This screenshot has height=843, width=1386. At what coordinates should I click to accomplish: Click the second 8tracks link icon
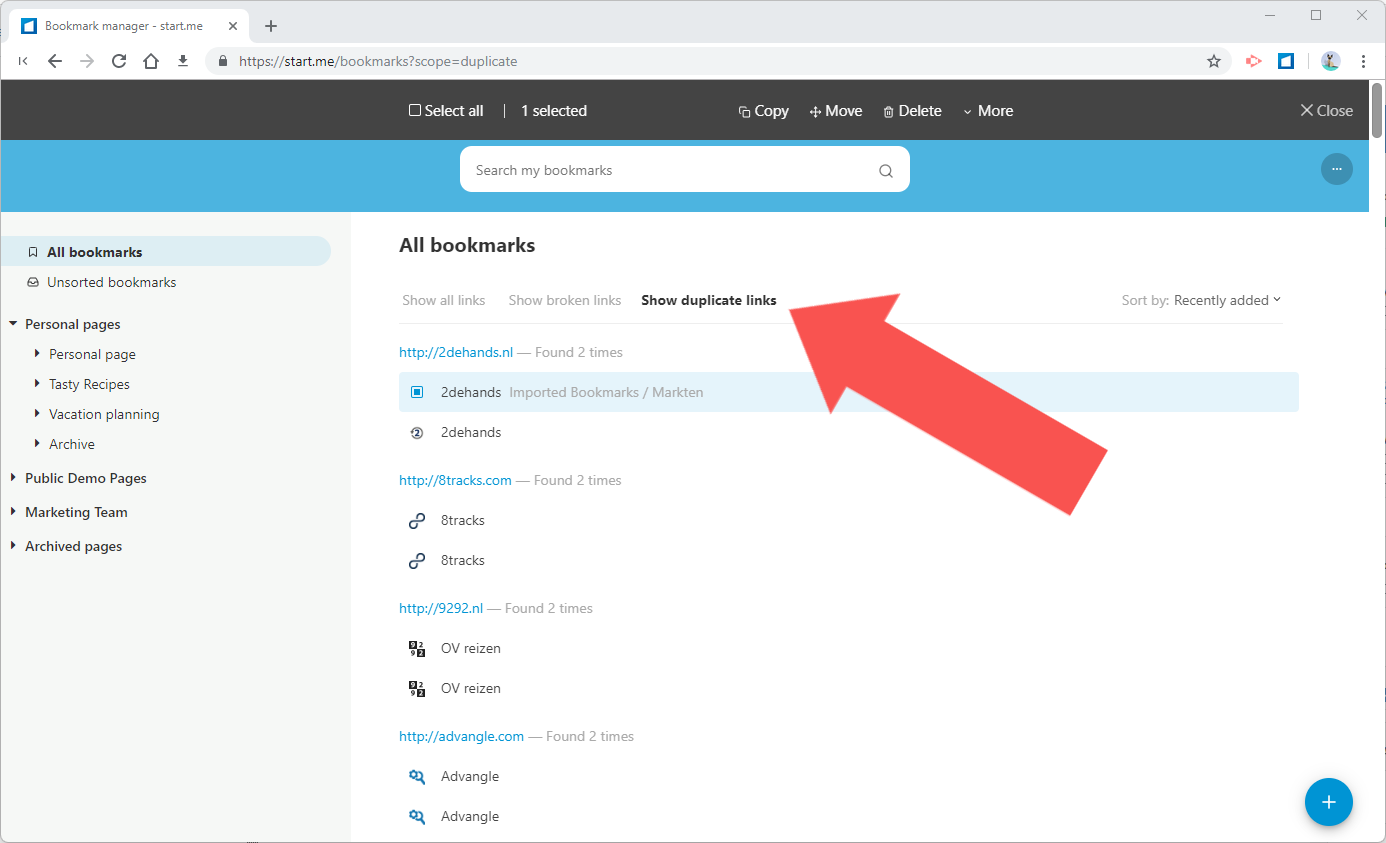(417, 561)
